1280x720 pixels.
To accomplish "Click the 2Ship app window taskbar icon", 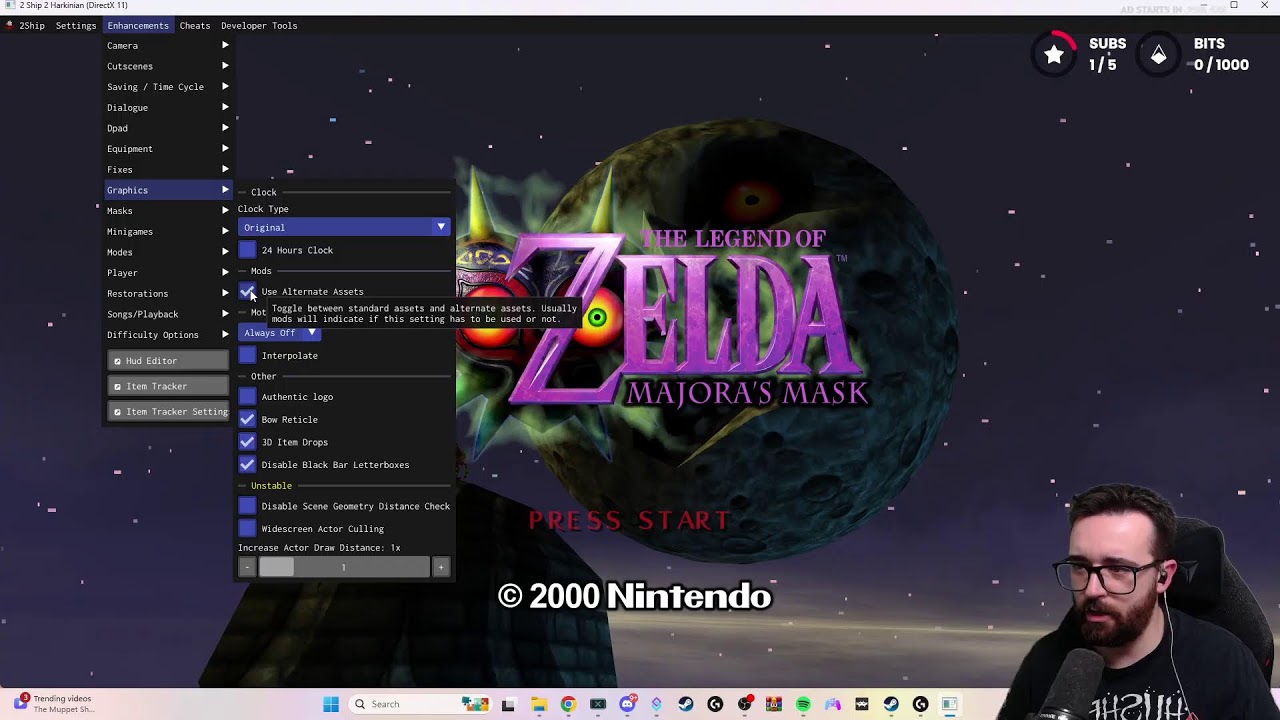I will point(949,704).
